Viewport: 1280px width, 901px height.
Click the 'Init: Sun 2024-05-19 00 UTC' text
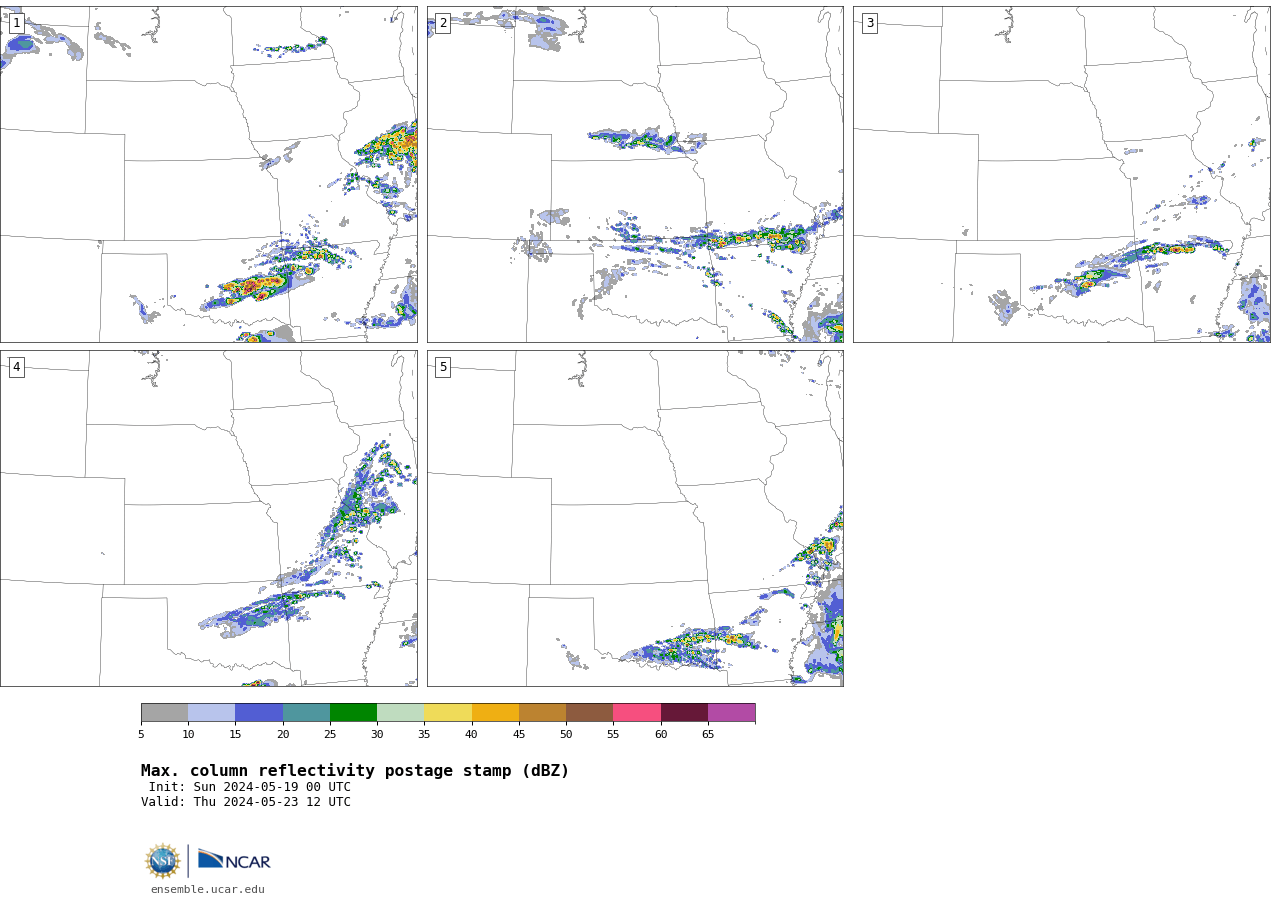pyautogui.click(x=250, y=787)
